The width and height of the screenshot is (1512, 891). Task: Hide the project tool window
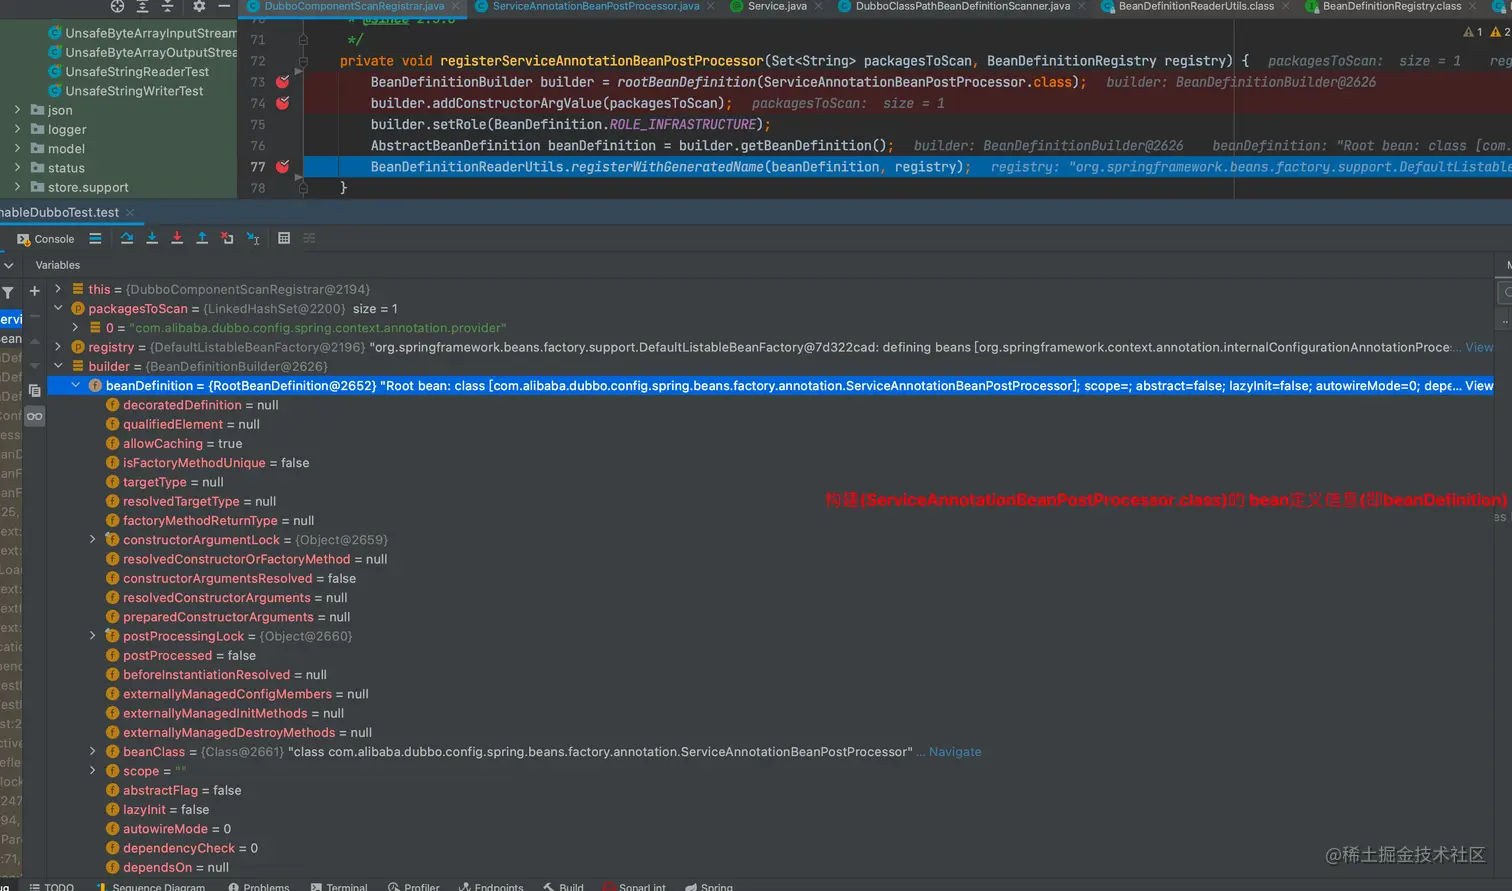point(224,6)
